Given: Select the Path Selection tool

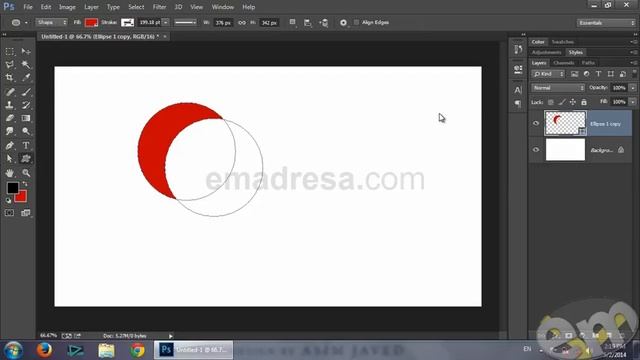Looking at the screenshot, I should (9, 158).
